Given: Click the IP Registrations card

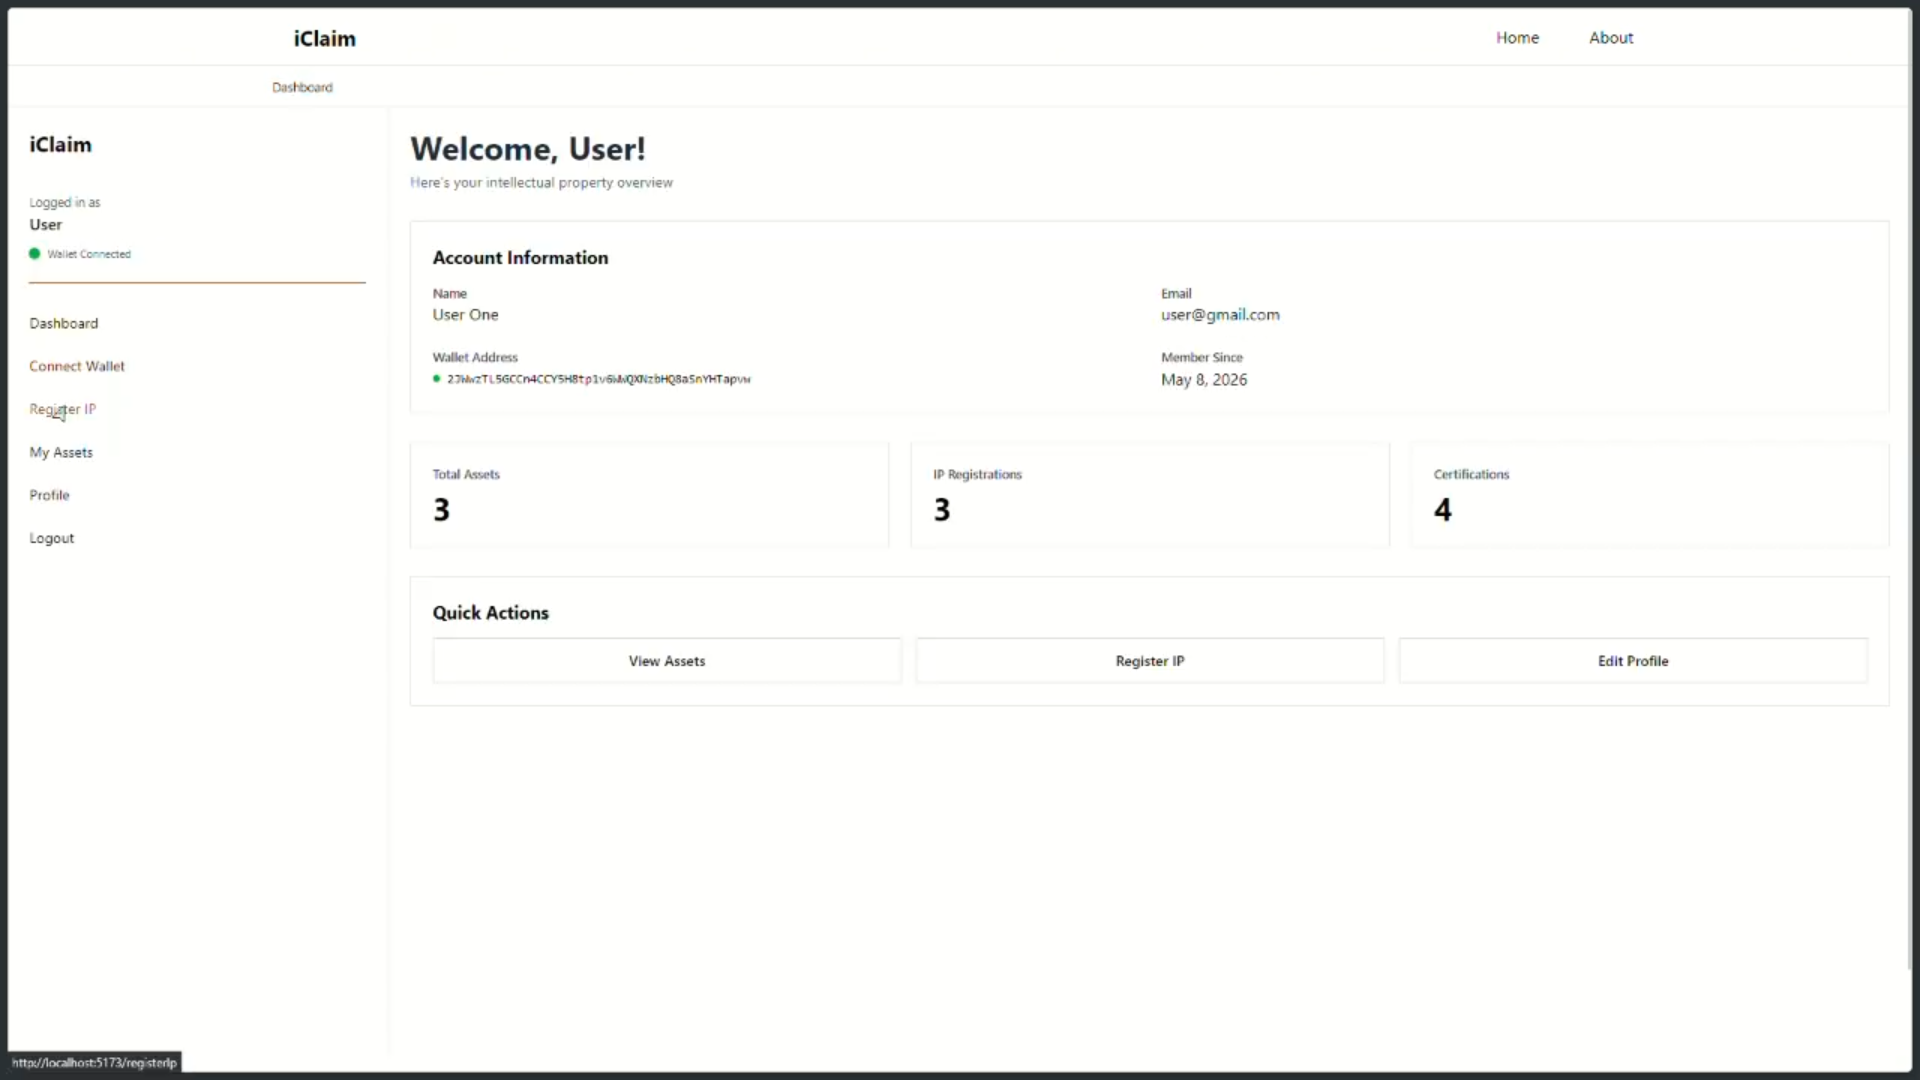Looking at the screenshot, I should point(1150,495).
